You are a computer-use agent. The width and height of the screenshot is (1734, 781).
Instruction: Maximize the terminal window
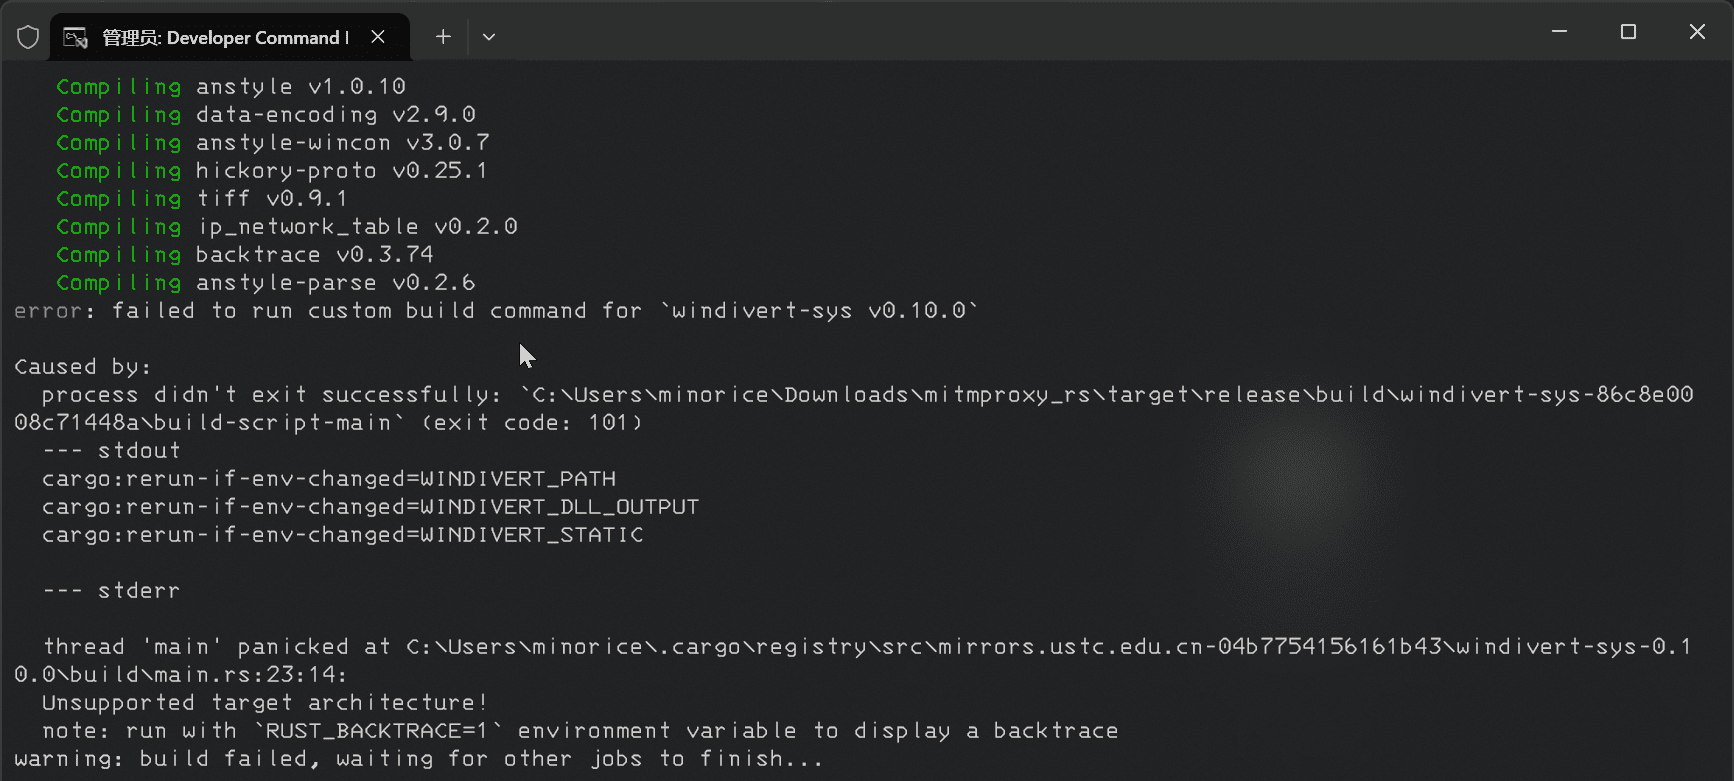pyautogui.click(x=1628, y=32)
